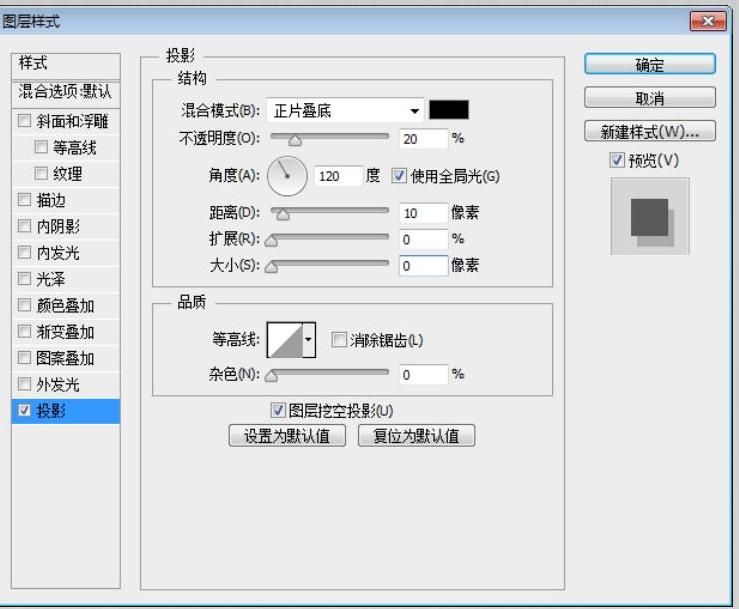Click the contour curve thumbnail
The height and width of the screenshot is (609, 739).
tap(284, 340)
